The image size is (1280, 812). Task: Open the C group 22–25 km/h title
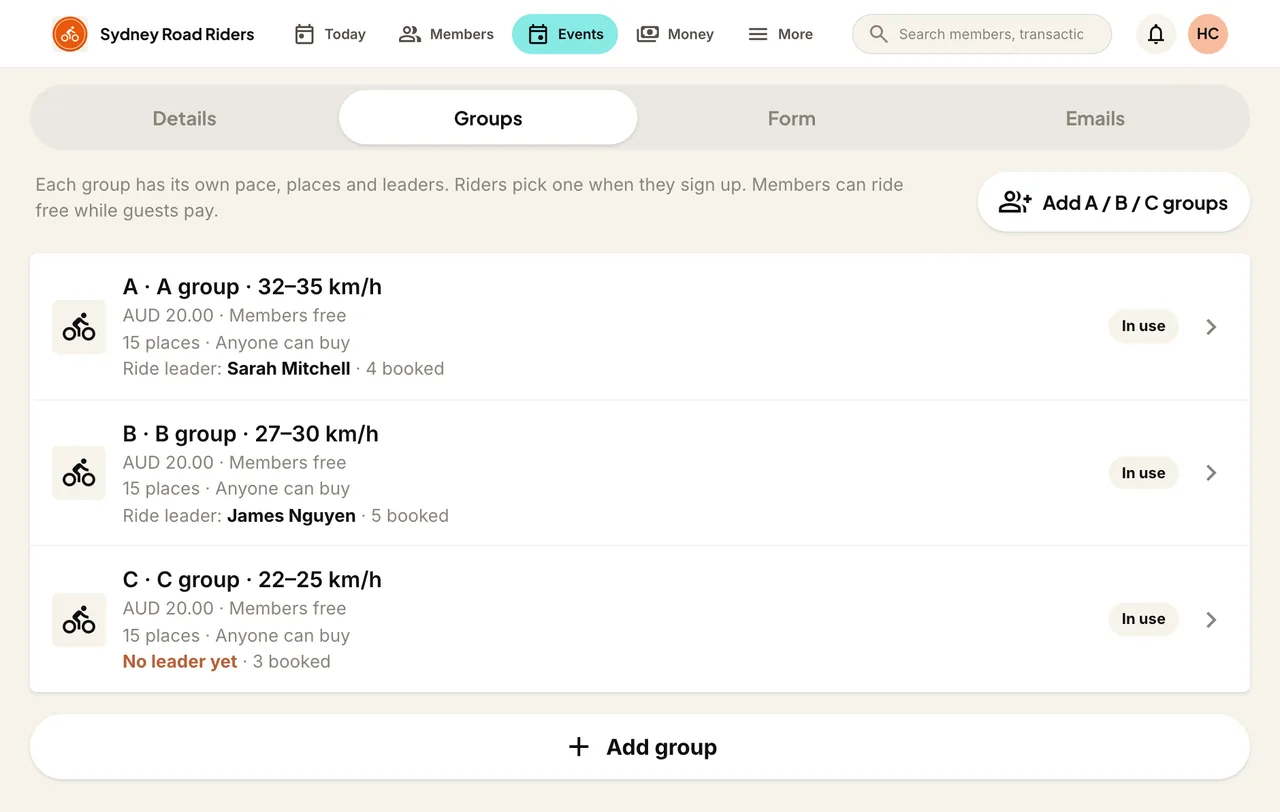point(252,580)
